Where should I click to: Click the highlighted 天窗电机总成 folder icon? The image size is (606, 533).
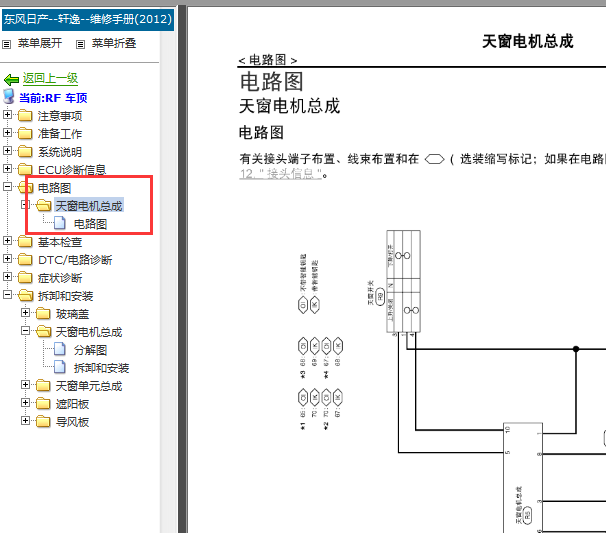[x=44, y=205]
